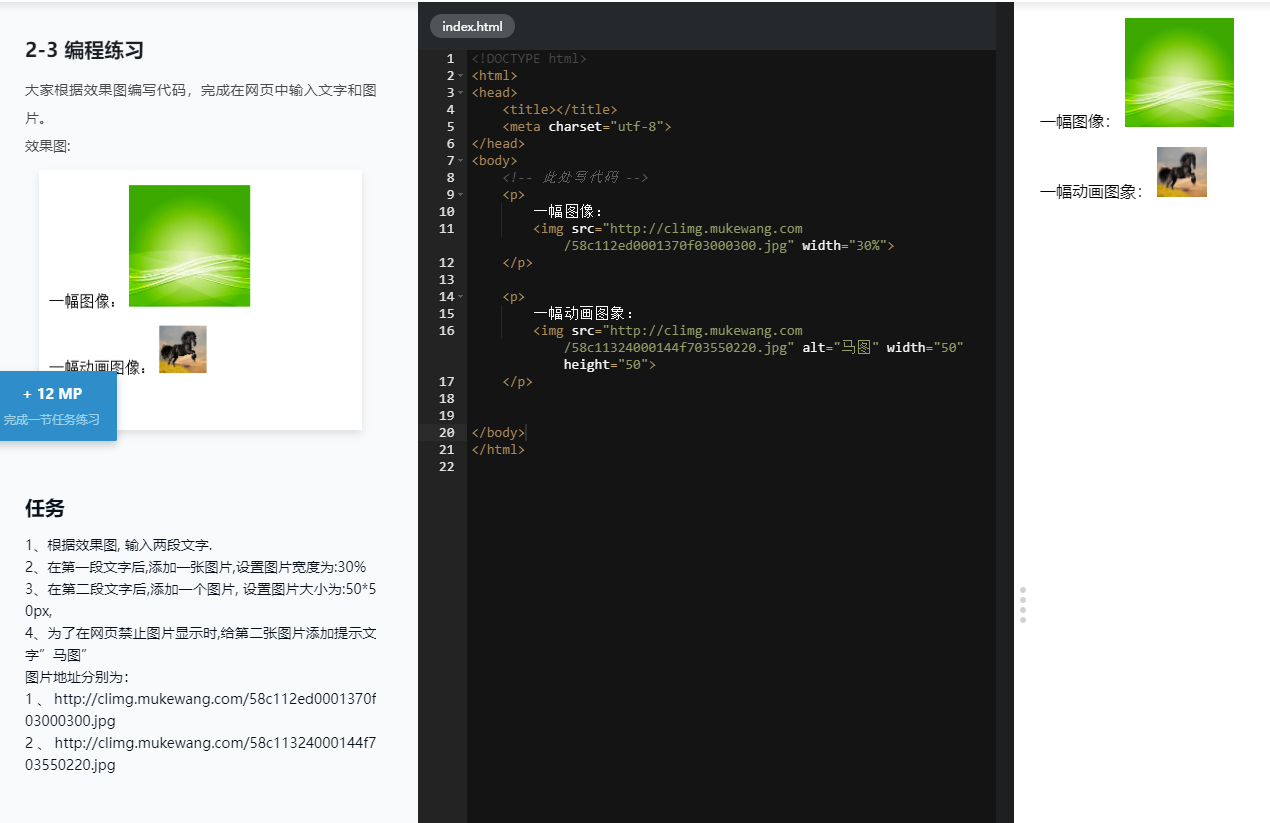The height and width of the screenshot is (823, 1270).
Task: Collapse the html tag fold arrow on line 2
Action: click(461, 76)
